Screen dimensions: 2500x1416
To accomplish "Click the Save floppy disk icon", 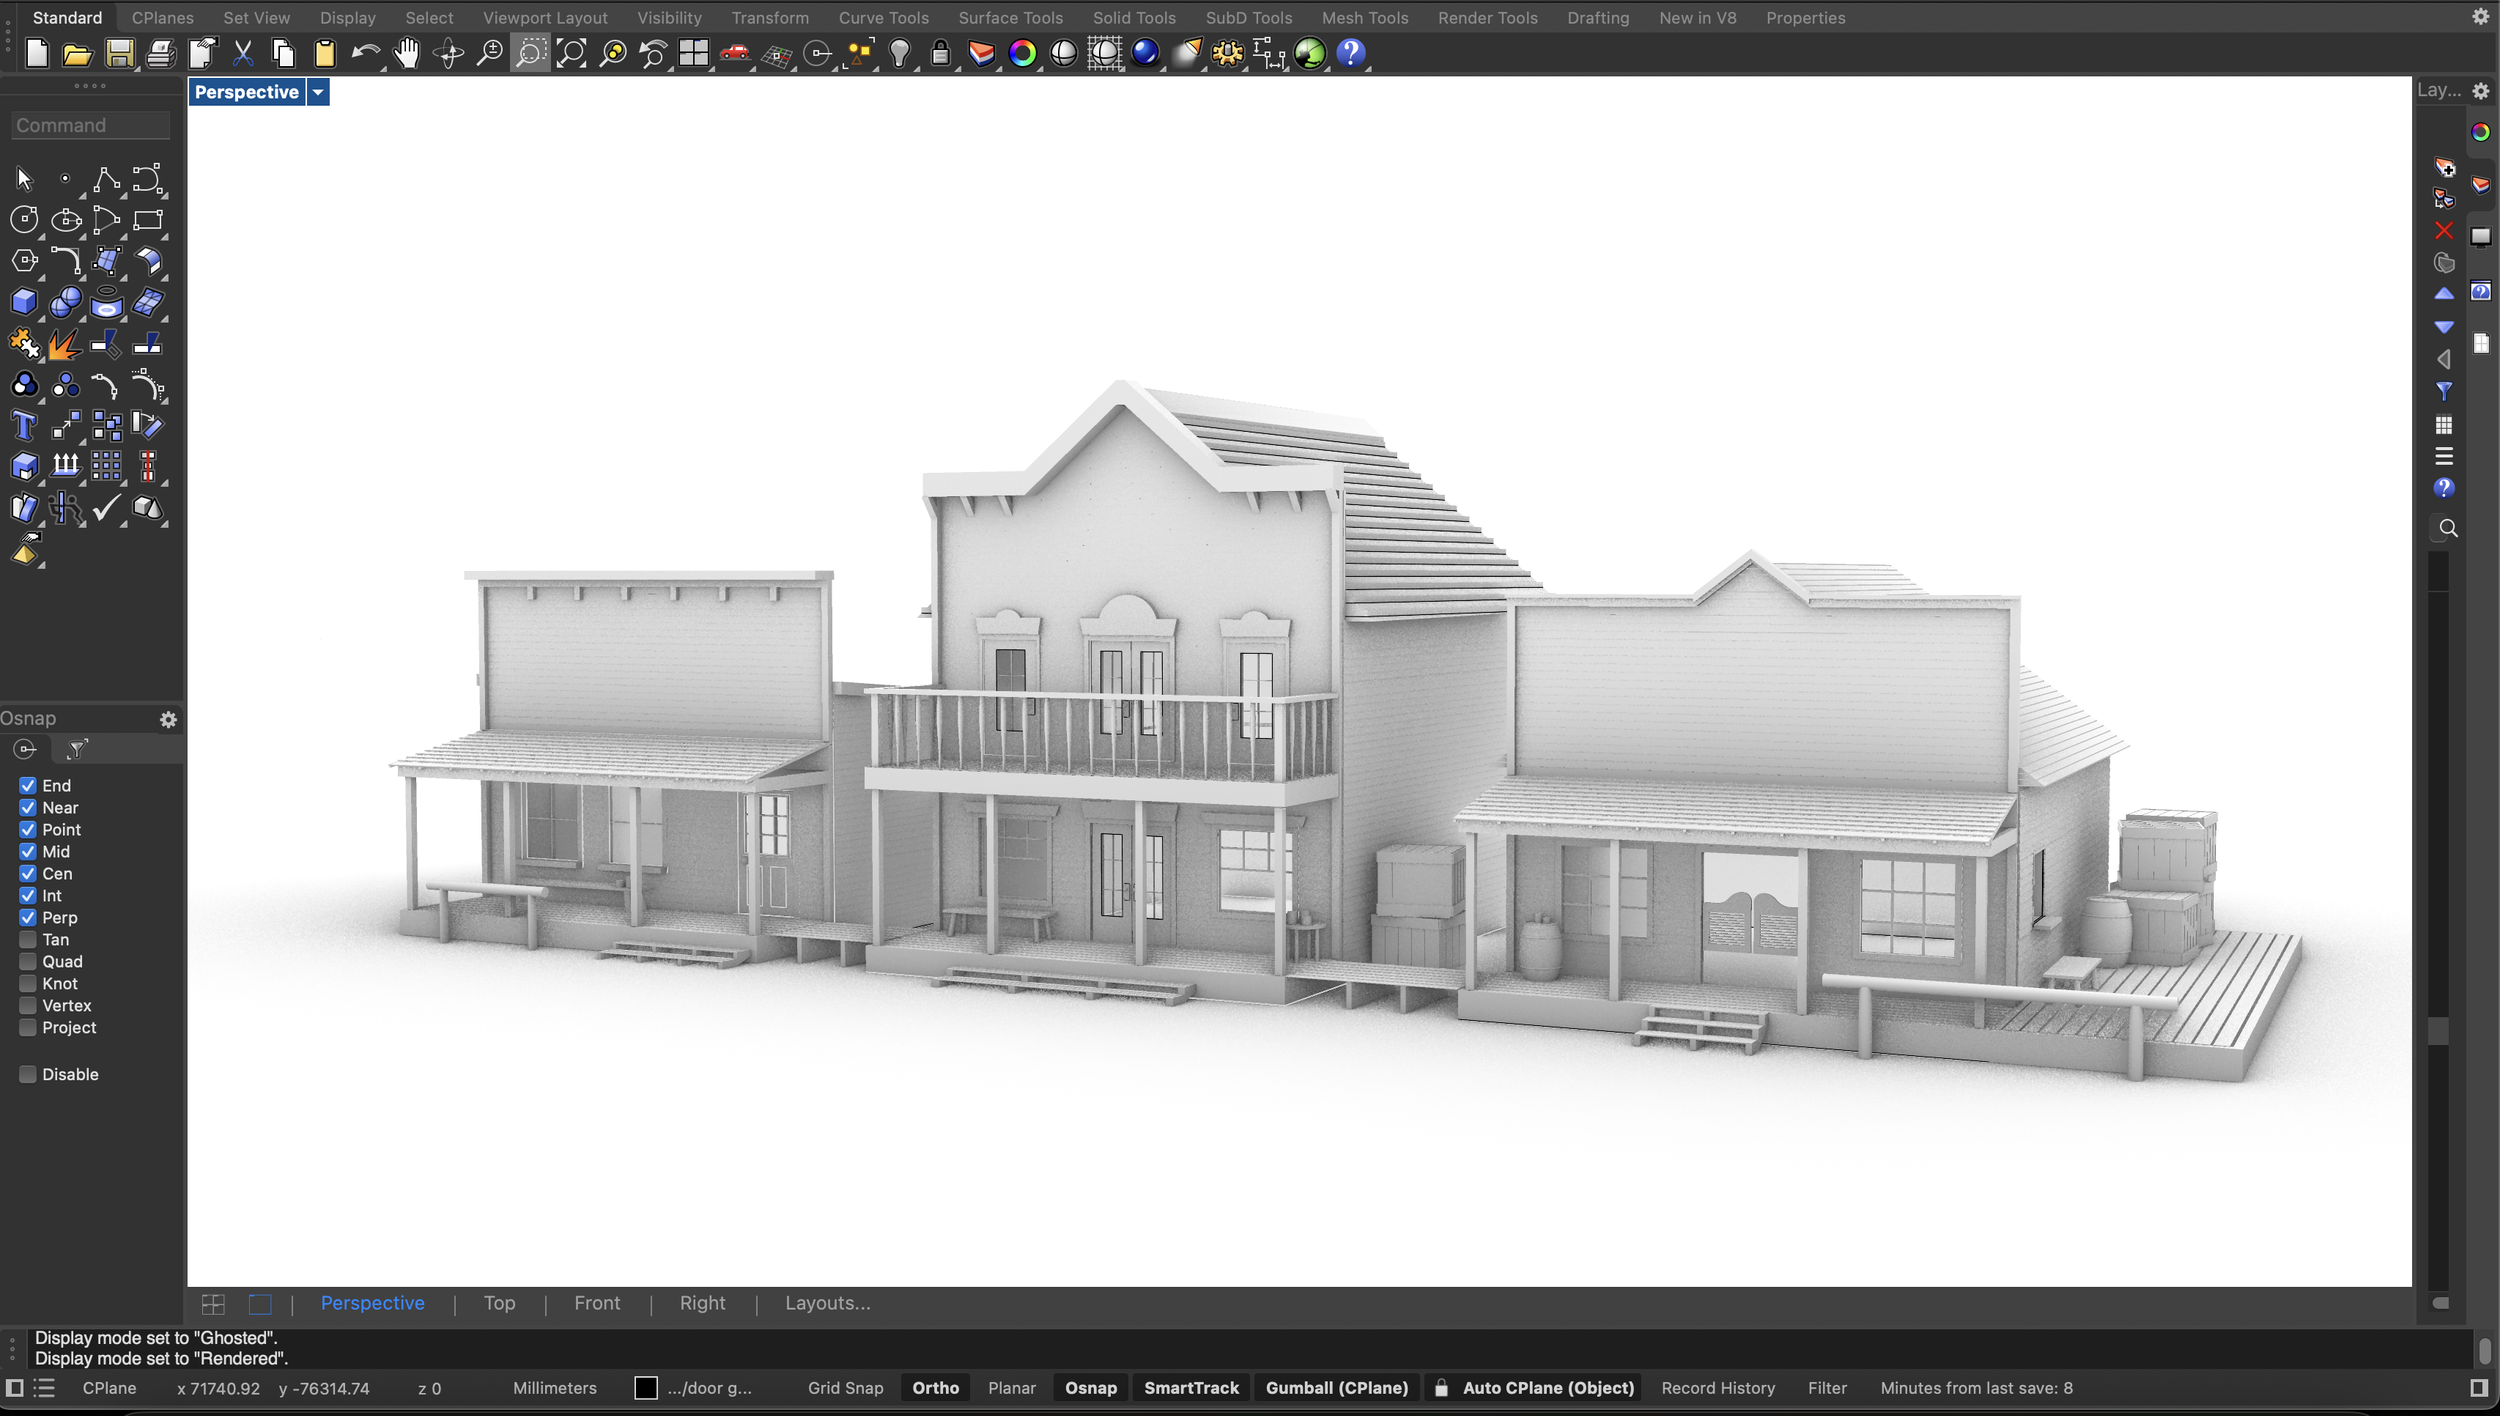I will 120,53.
